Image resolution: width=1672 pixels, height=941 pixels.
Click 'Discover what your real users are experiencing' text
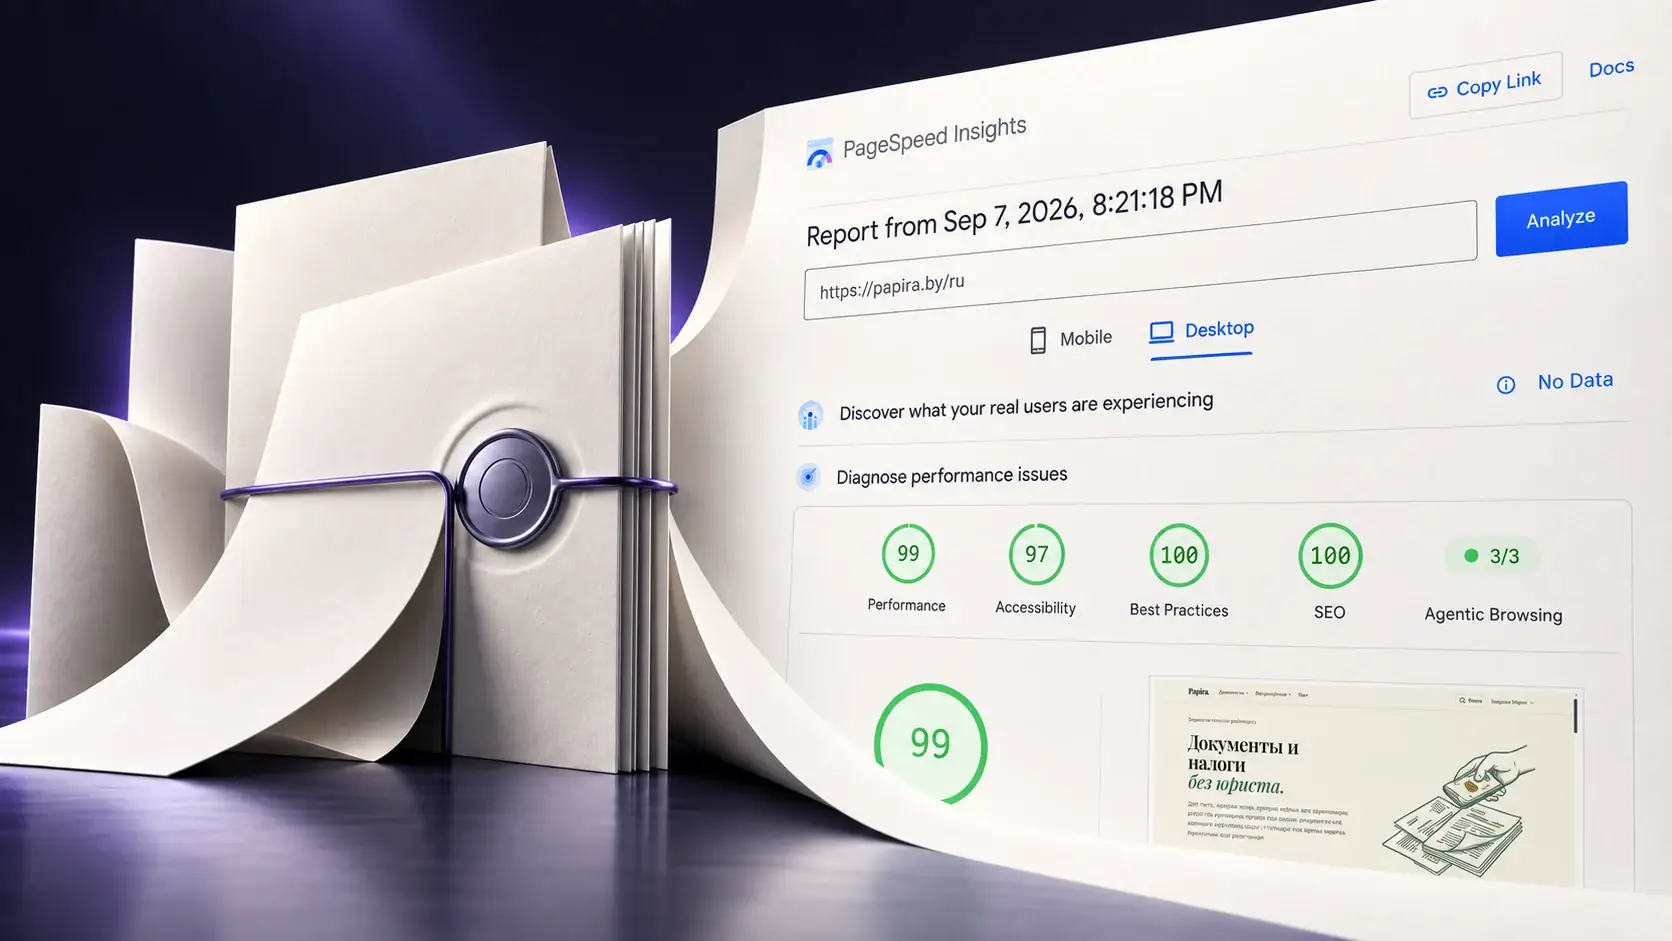click(x=1026, y=406)
